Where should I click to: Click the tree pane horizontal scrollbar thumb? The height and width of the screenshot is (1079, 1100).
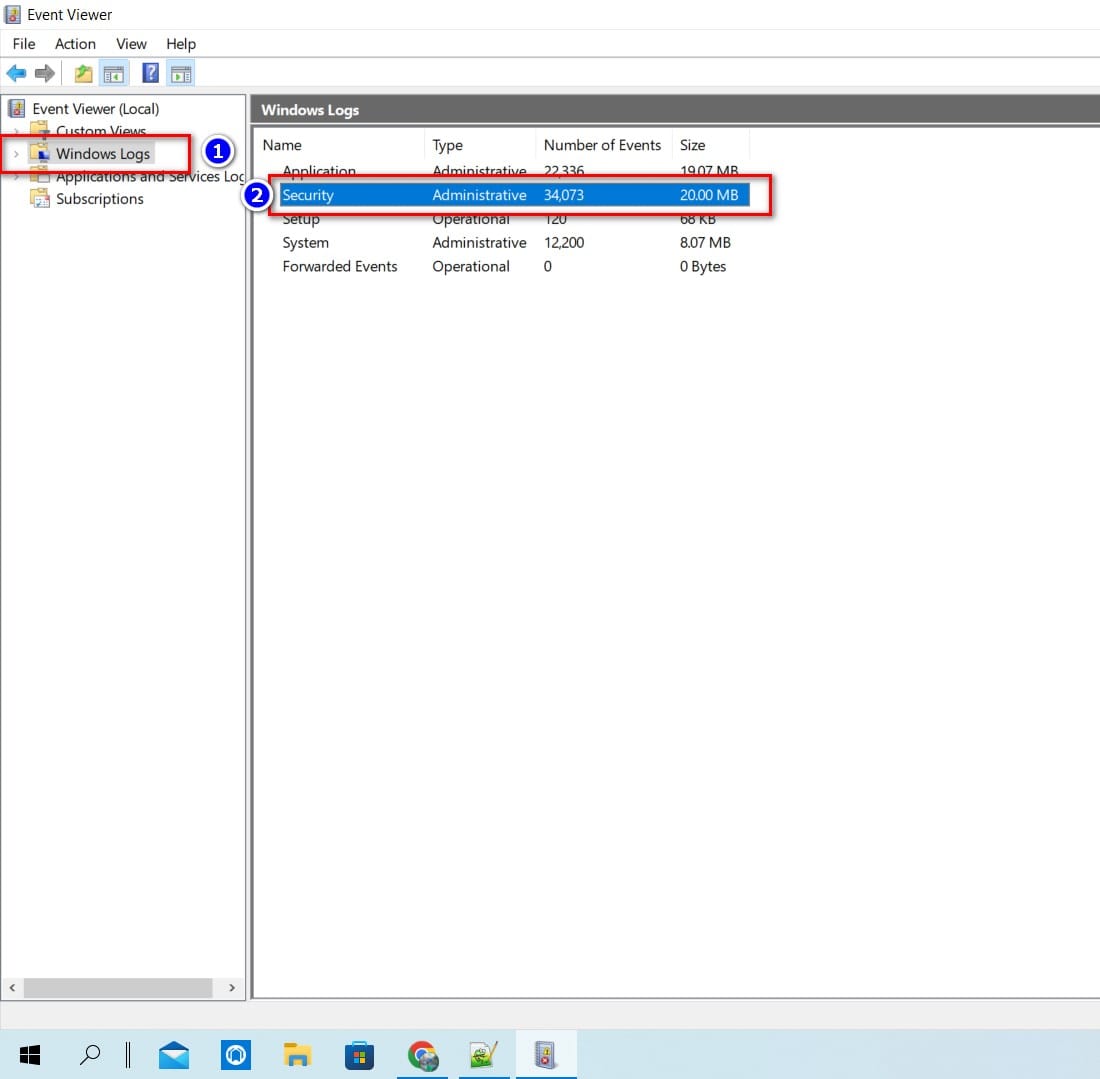tap(118, 988)
